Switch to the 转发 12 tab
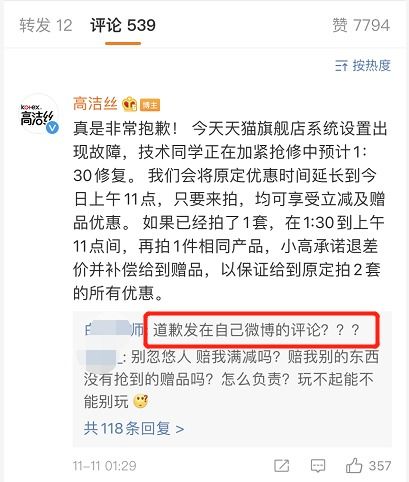The height and width of the screenshot is (482, 409). 46,26
